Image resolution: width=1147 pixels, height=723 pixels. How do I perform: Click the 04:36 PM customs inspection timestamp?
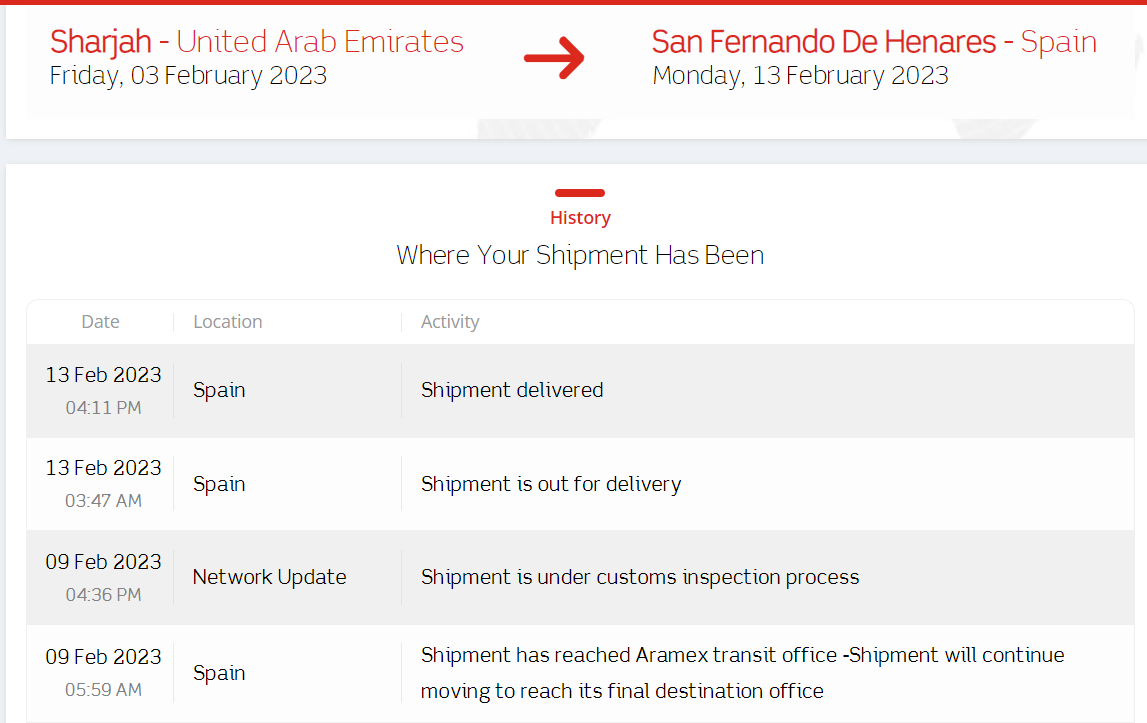click(103, 595)
